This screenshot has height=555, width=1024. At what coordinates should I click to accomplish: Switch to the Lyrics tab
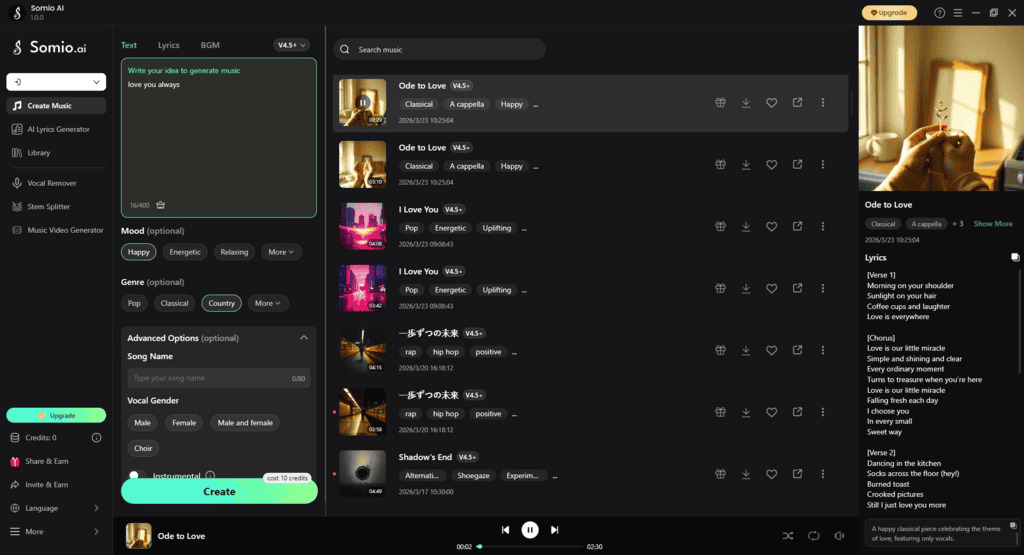[x=168, y=45]
